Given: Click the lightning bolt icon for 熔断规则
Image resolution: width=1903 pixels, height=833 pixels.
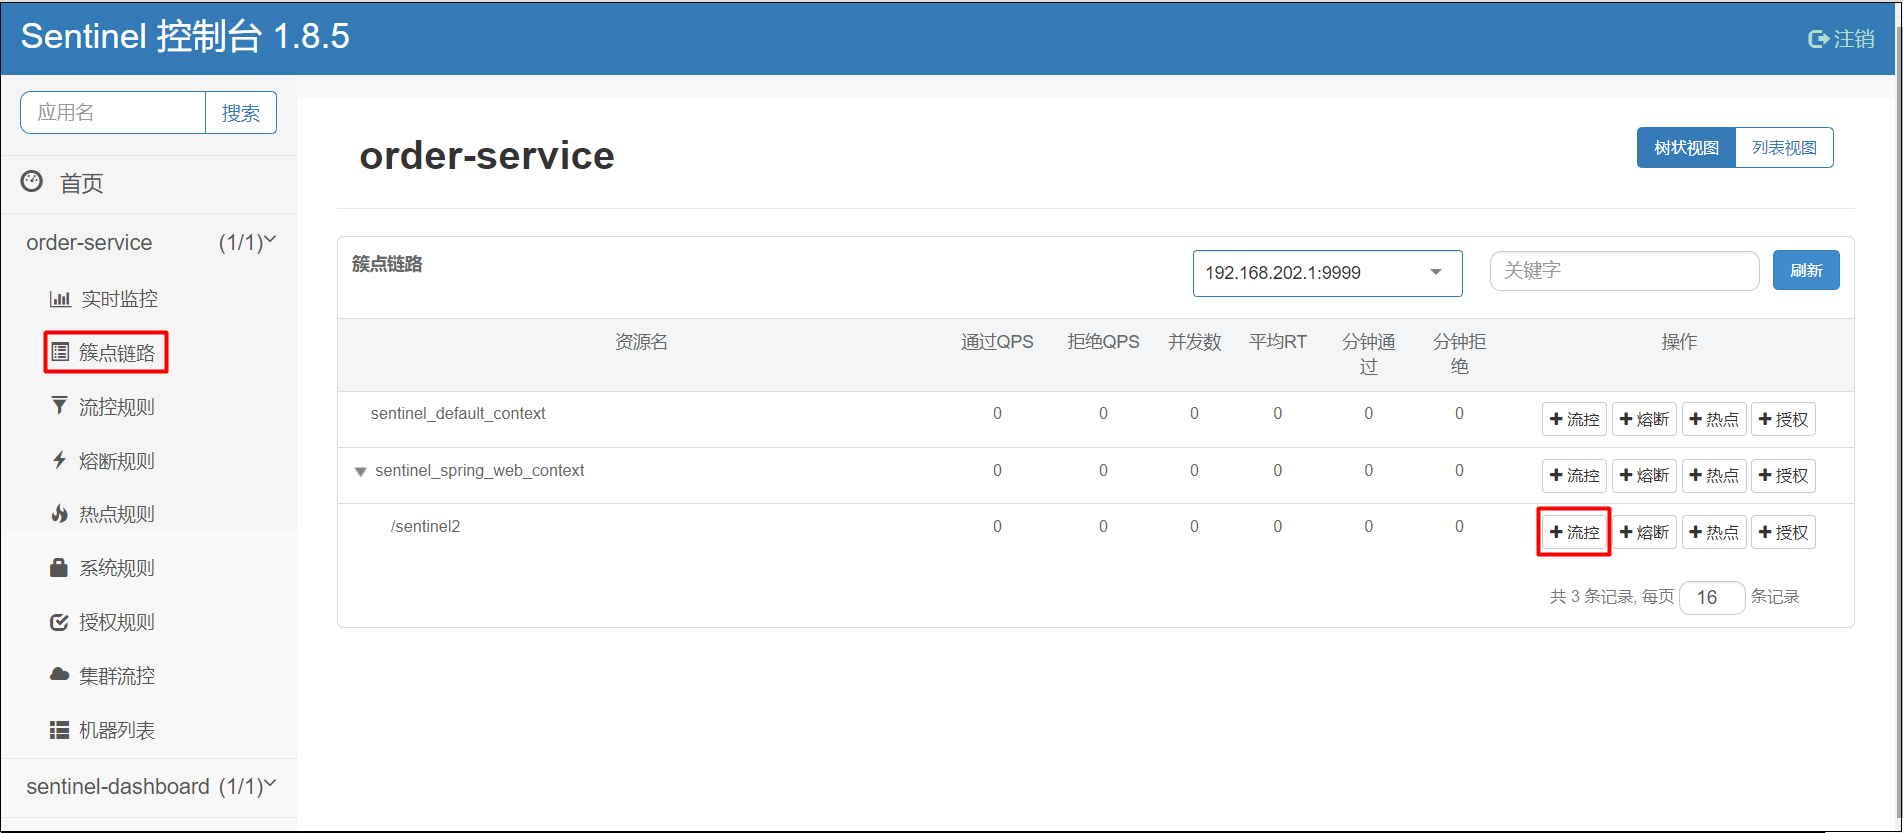Looking at the screenshot, I should pos(60,460).
